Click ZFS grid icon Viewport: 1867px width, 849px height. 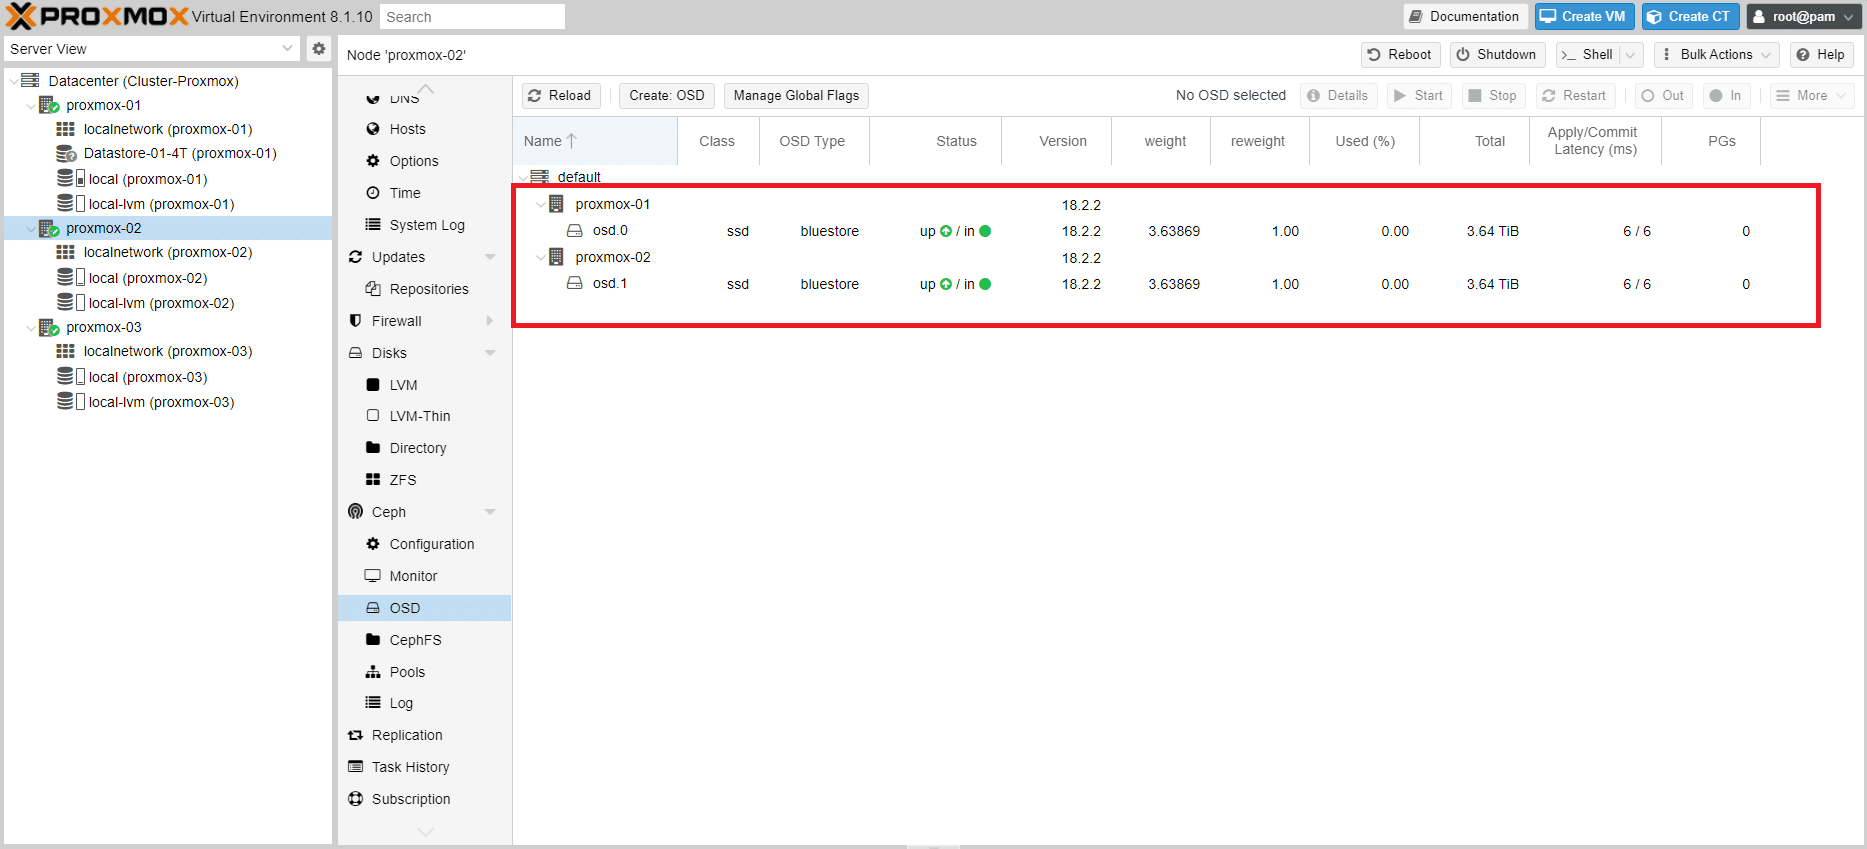coord(373,480)
